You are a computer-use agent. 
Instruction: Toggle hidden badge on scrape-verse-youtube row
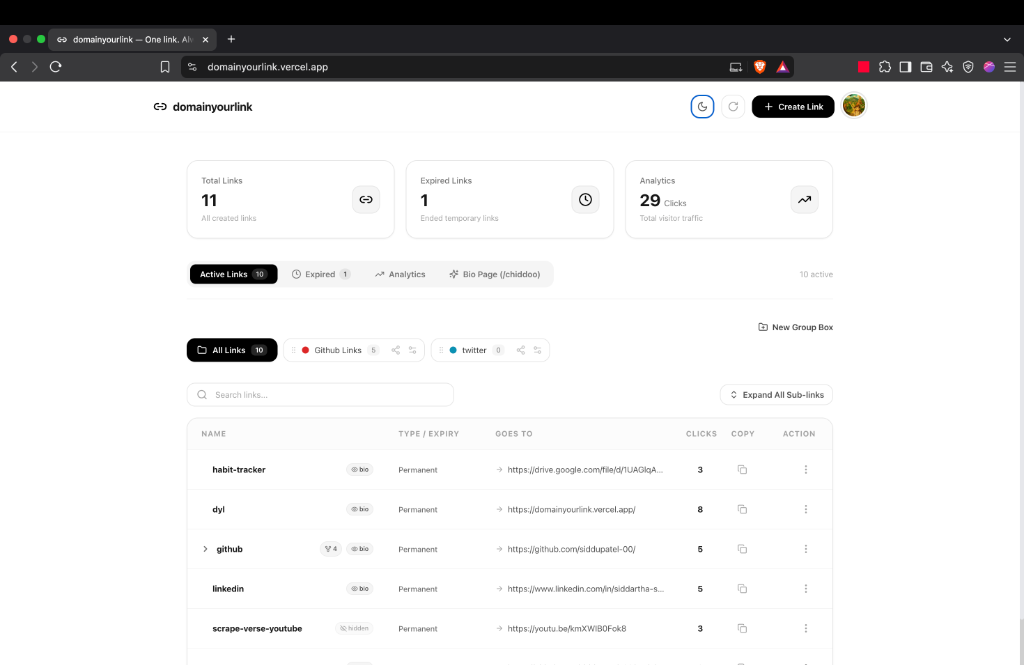click(x=354, y=628)
